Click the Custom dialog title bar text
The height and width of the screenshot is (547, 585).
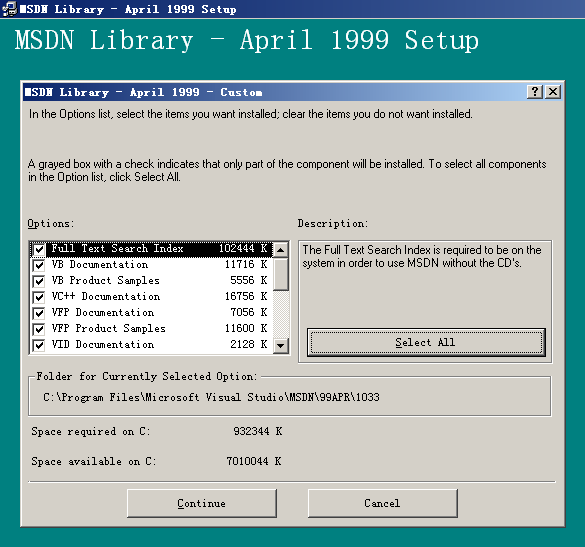[x=143, y=92]
